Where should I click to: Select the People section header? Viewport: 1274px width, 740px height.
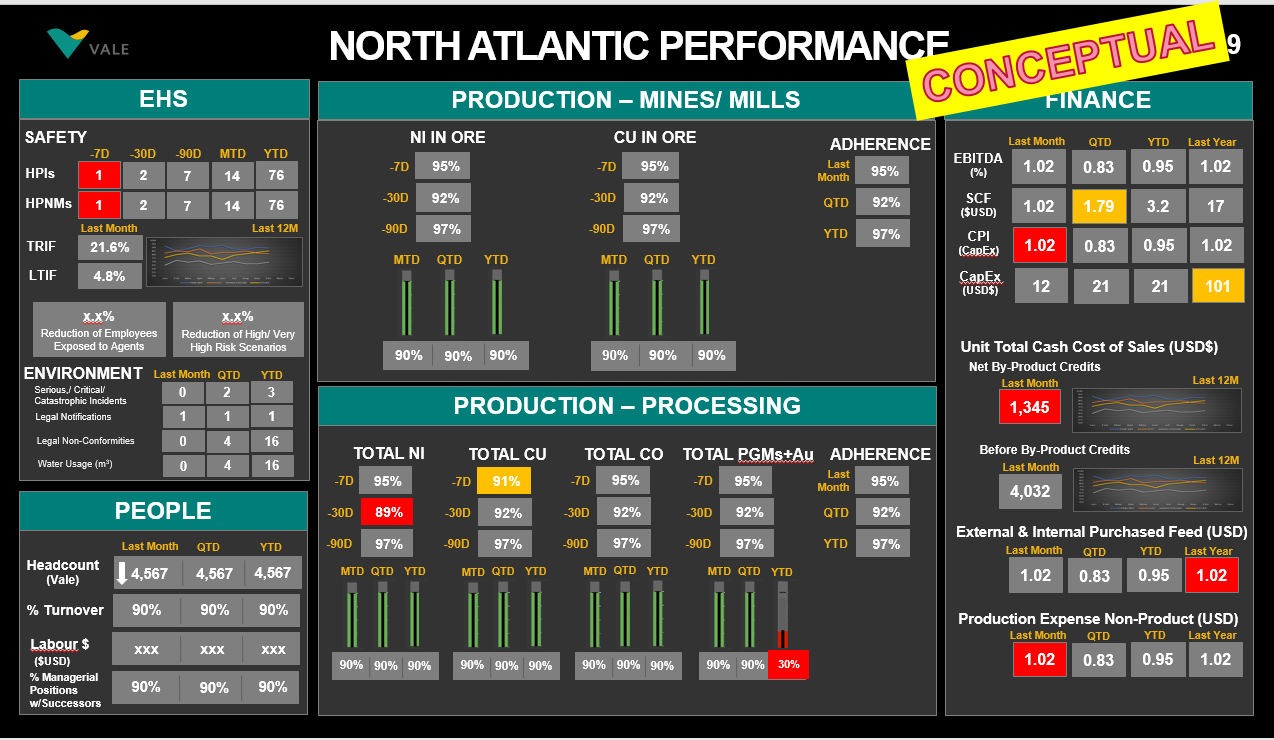163,511
